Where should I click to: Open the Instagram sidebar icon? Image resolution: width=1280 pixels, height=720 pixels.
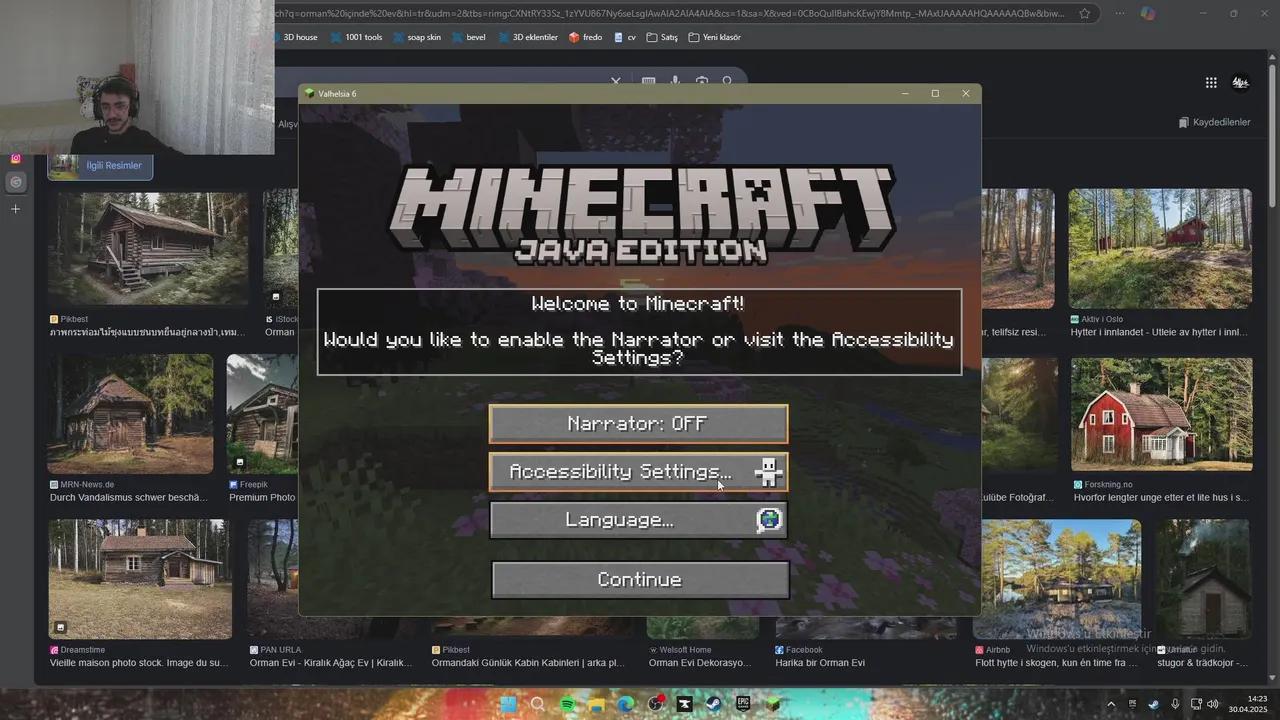15,159
